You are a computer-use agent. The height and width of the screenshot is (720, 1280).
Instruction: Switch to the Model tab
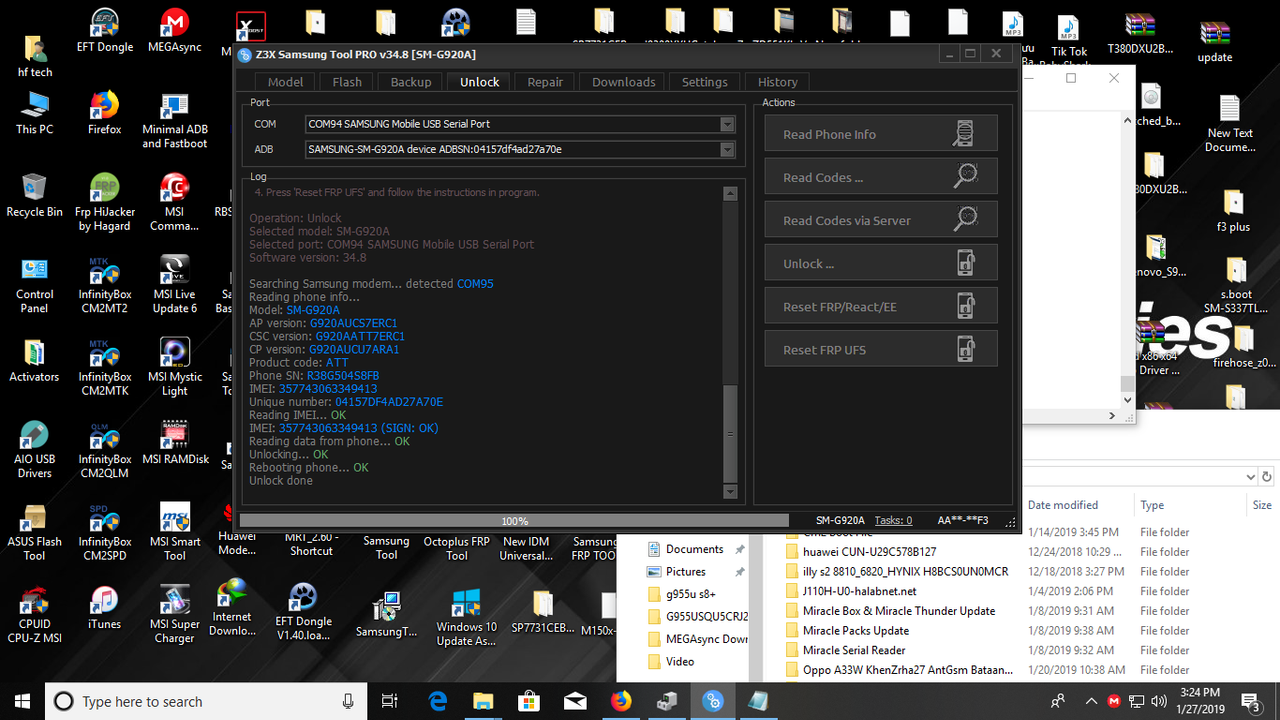286,82
